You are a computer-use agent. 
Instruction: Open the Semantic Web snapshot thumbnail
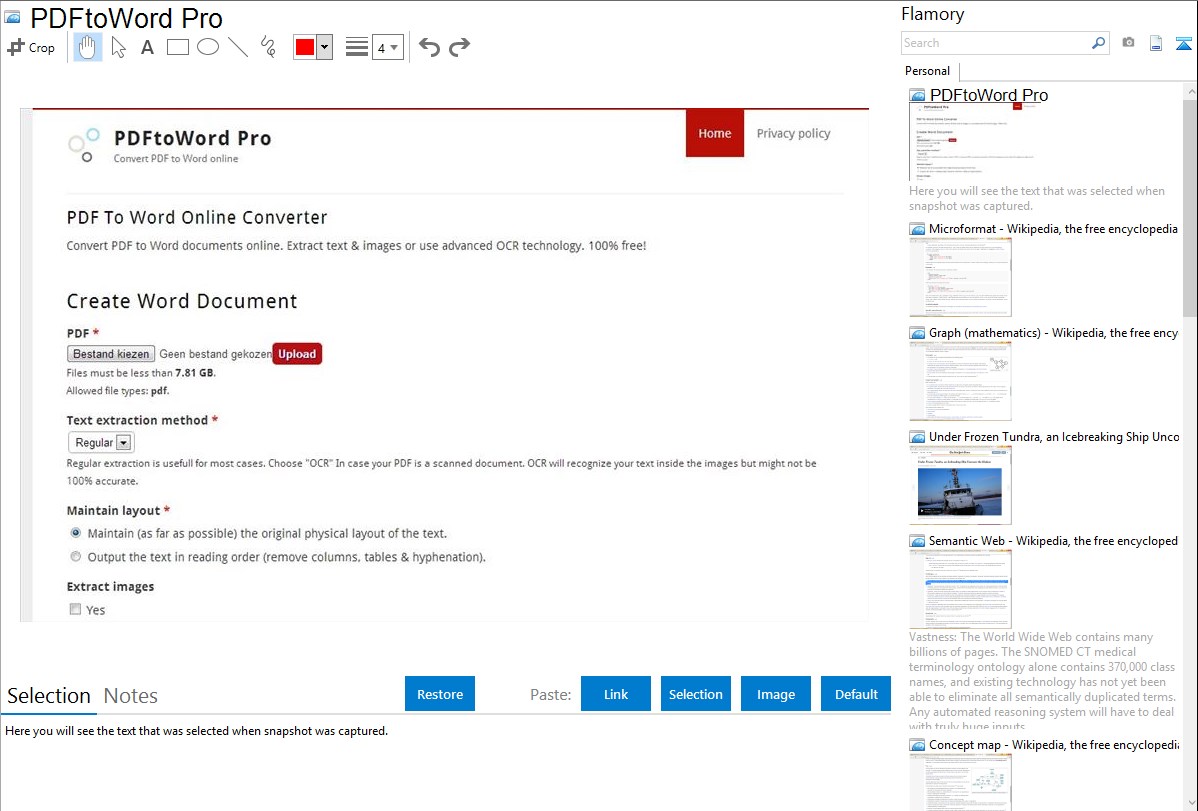coord(960,589)
